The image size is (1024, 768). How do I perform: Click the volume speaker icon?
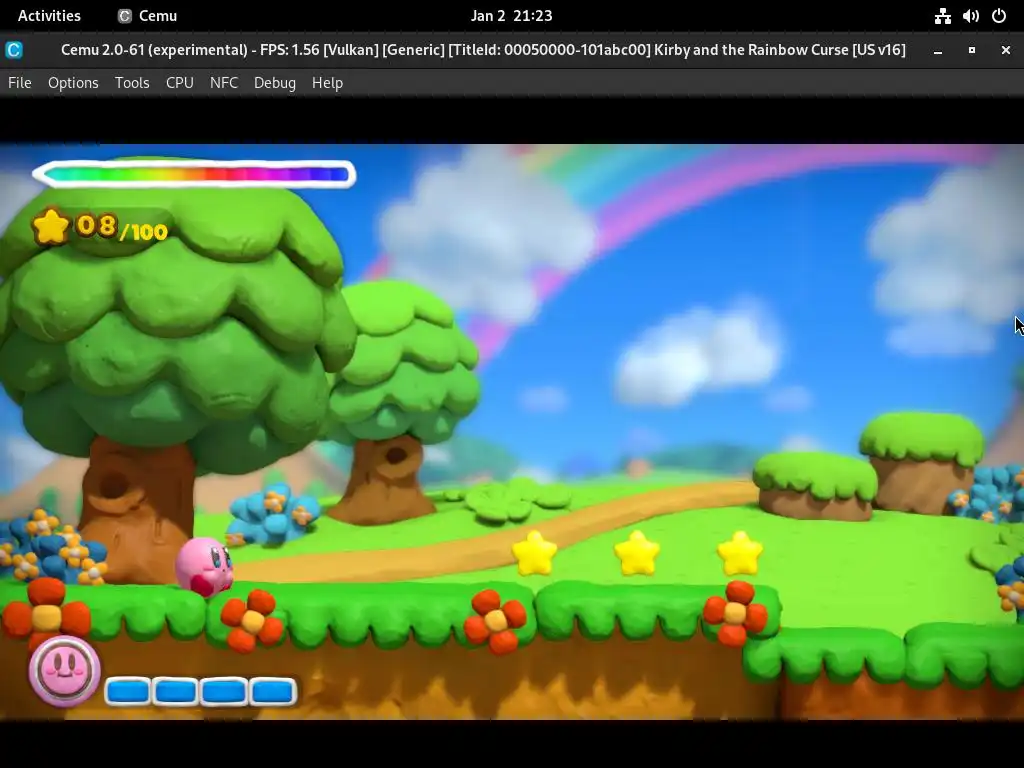point(970,16)
